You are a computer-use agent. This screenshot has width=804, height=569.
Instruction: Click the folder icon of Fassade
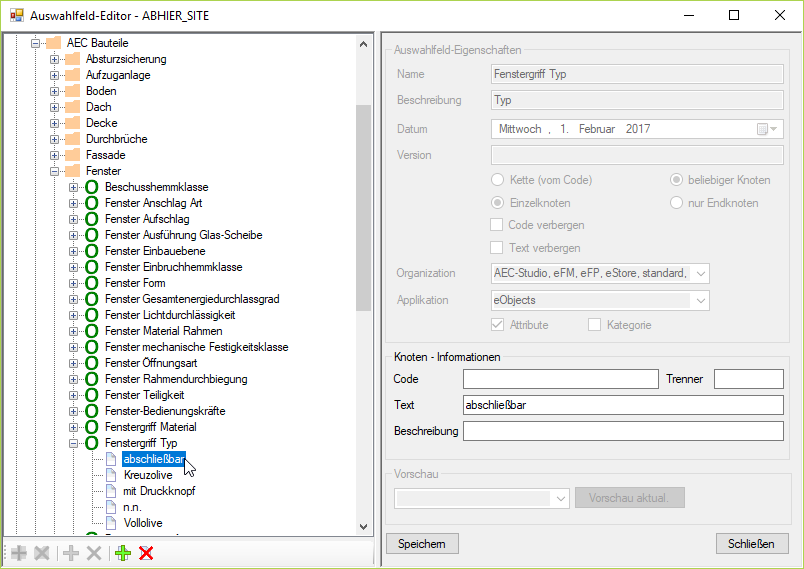[73, 155]
